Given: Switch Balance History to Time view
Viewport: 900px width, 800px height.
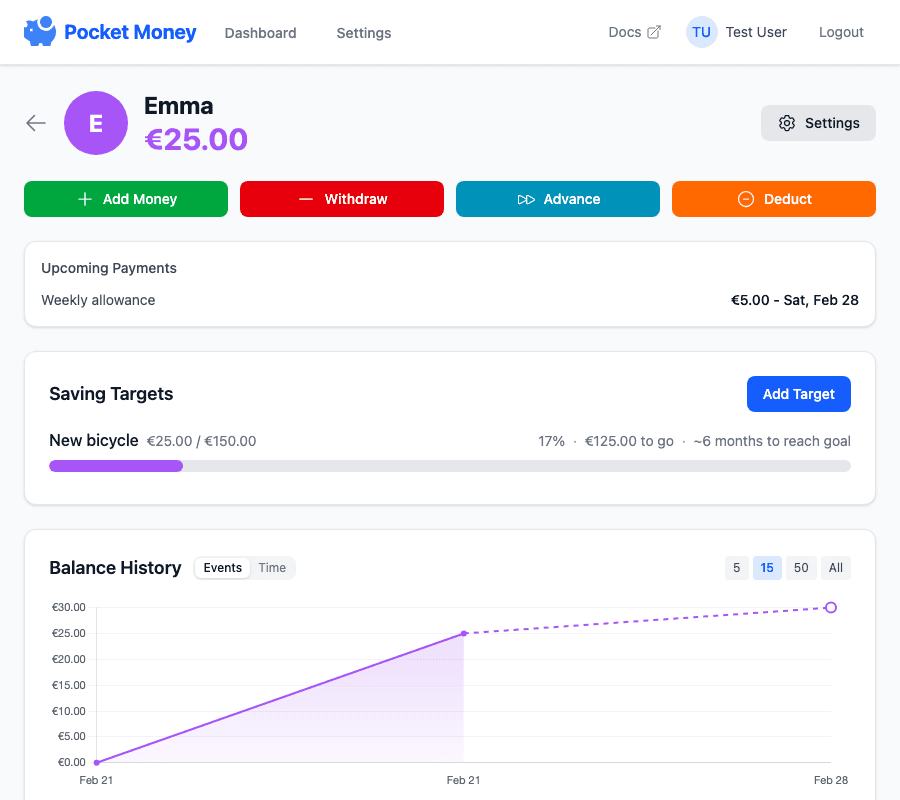Looking at the screenshot, I should coord(272,568).
